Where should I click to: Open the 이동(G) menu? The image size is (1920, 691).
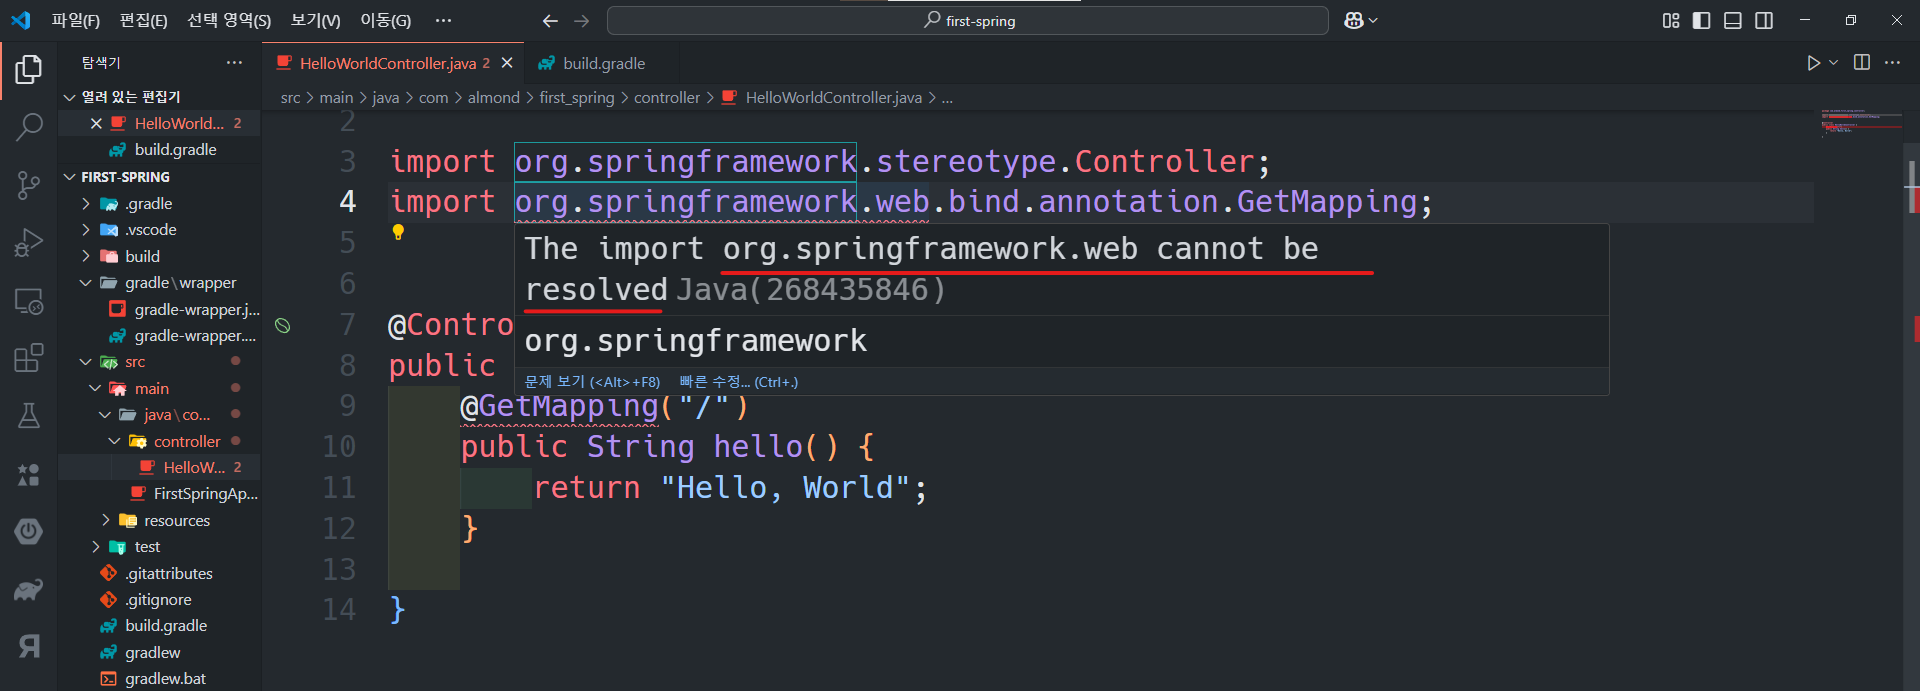(x=386, y=20)
